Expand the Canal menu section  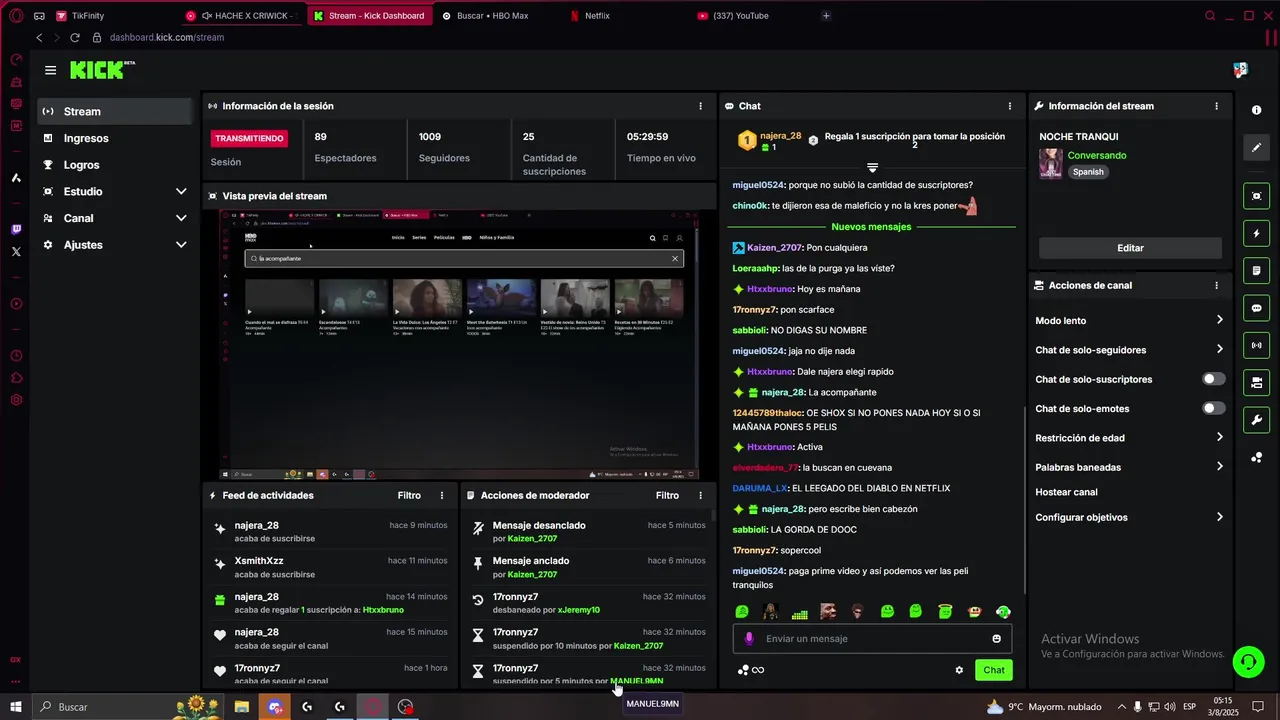click(x=115, y=218)
